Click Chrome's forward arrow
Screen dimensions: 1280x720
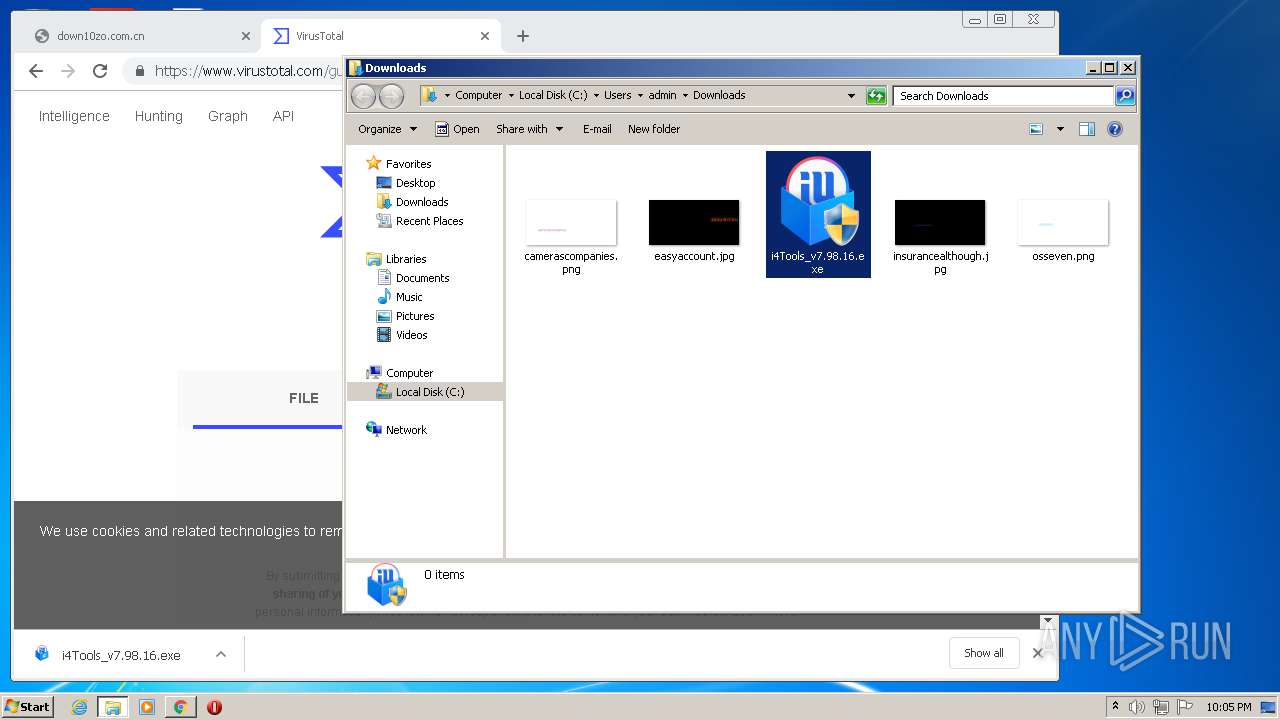68,71
